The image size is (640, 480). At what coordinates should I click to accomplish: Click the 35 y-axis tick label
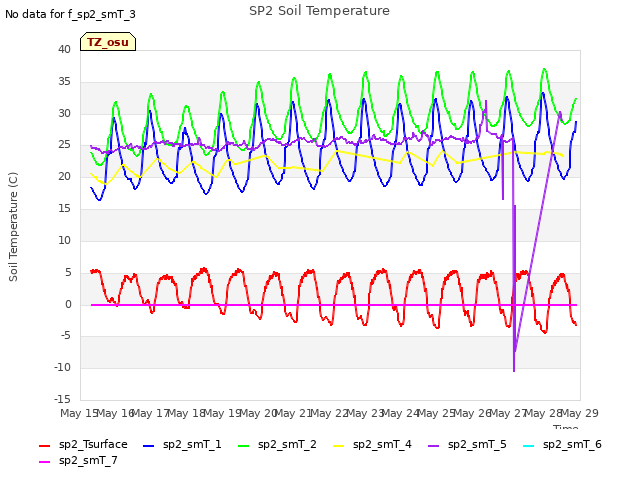tap(64, 81)
